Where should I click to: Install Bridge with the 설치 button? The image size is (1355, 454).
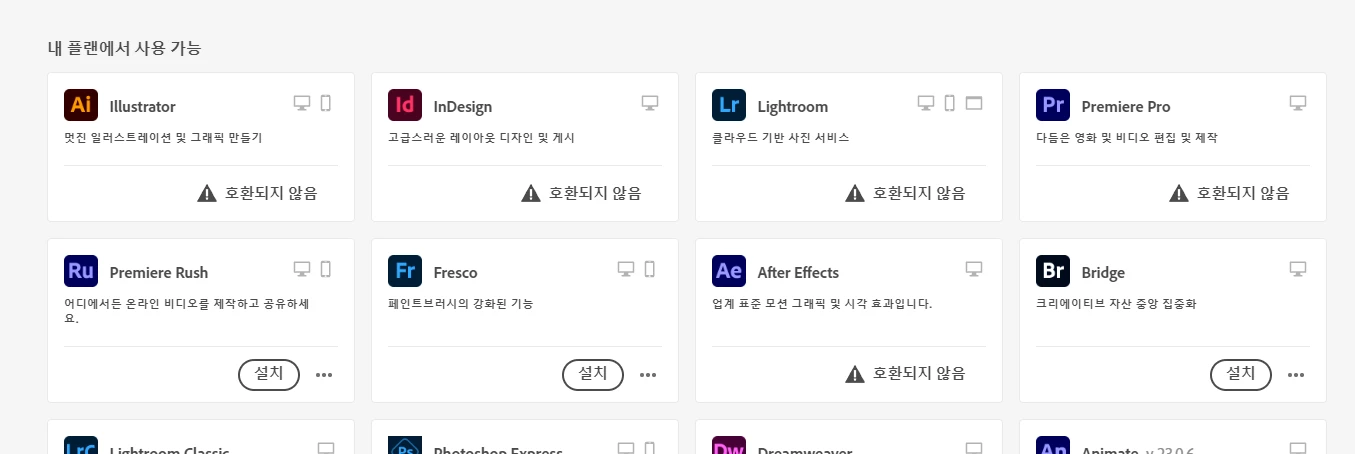tap(1241, 374)
